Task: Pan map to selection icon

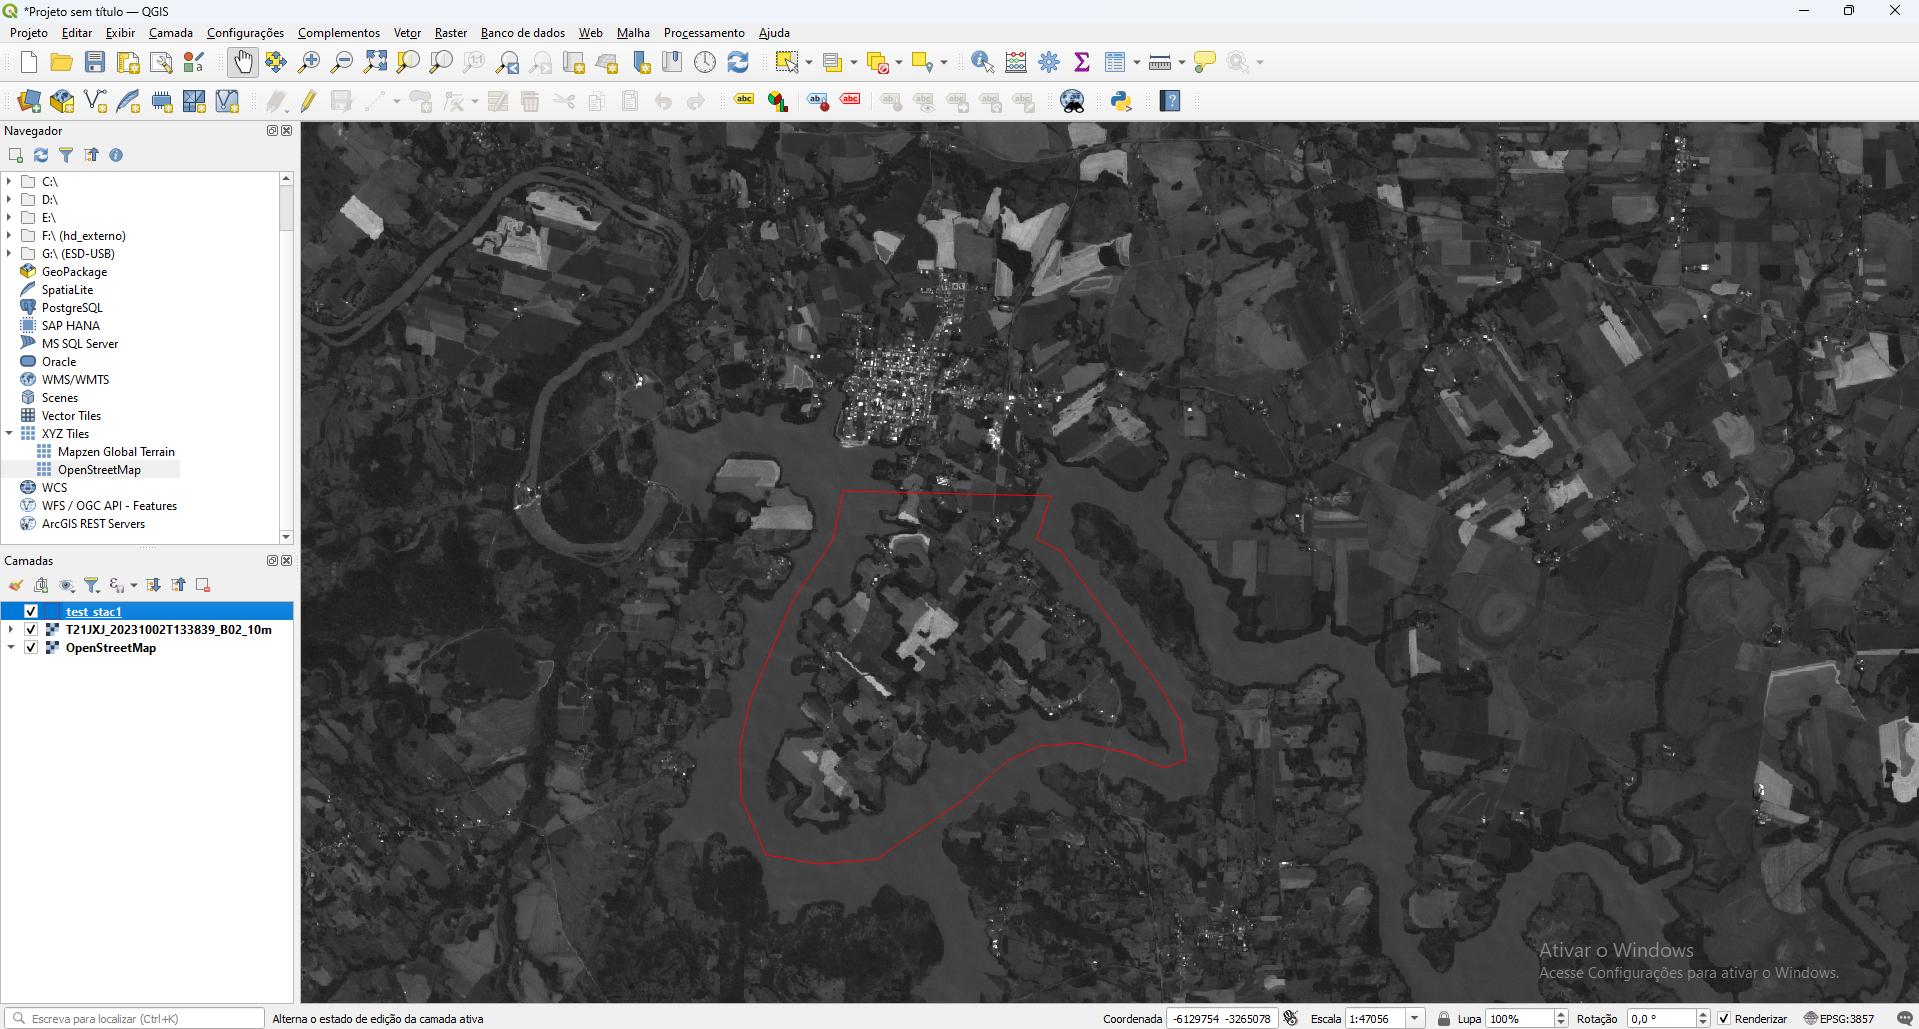Action: point(275,62)
